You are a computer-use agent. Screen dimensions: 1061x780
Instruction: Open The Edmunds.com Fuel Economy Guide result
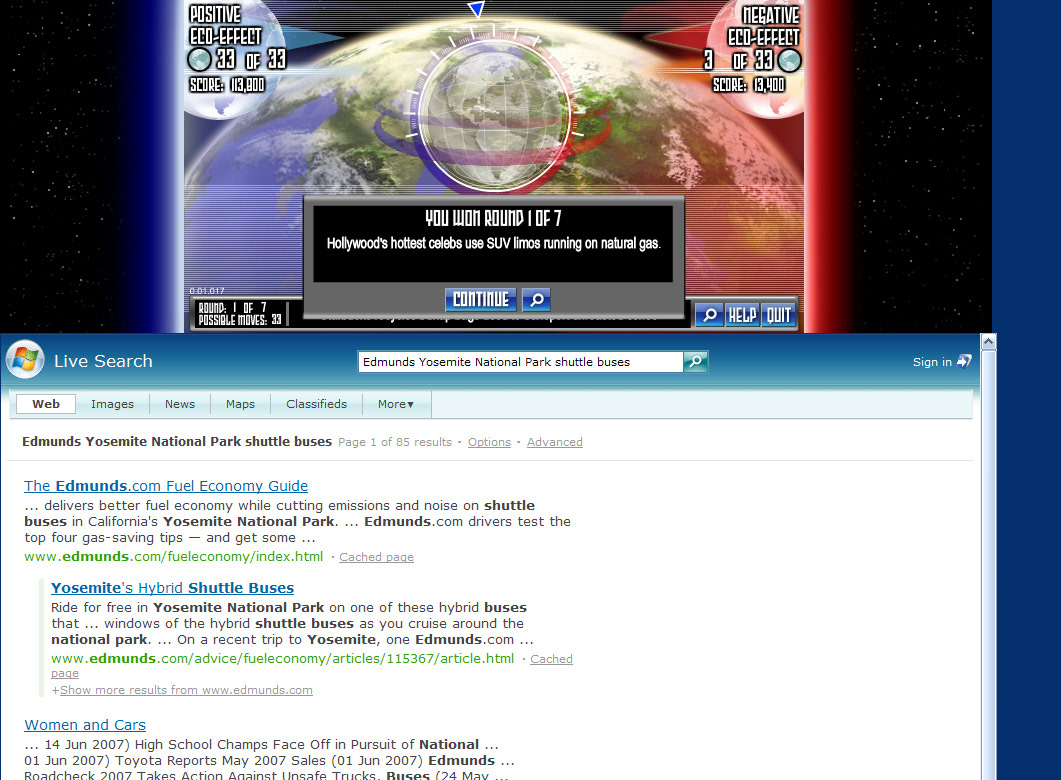pos(166,486)
